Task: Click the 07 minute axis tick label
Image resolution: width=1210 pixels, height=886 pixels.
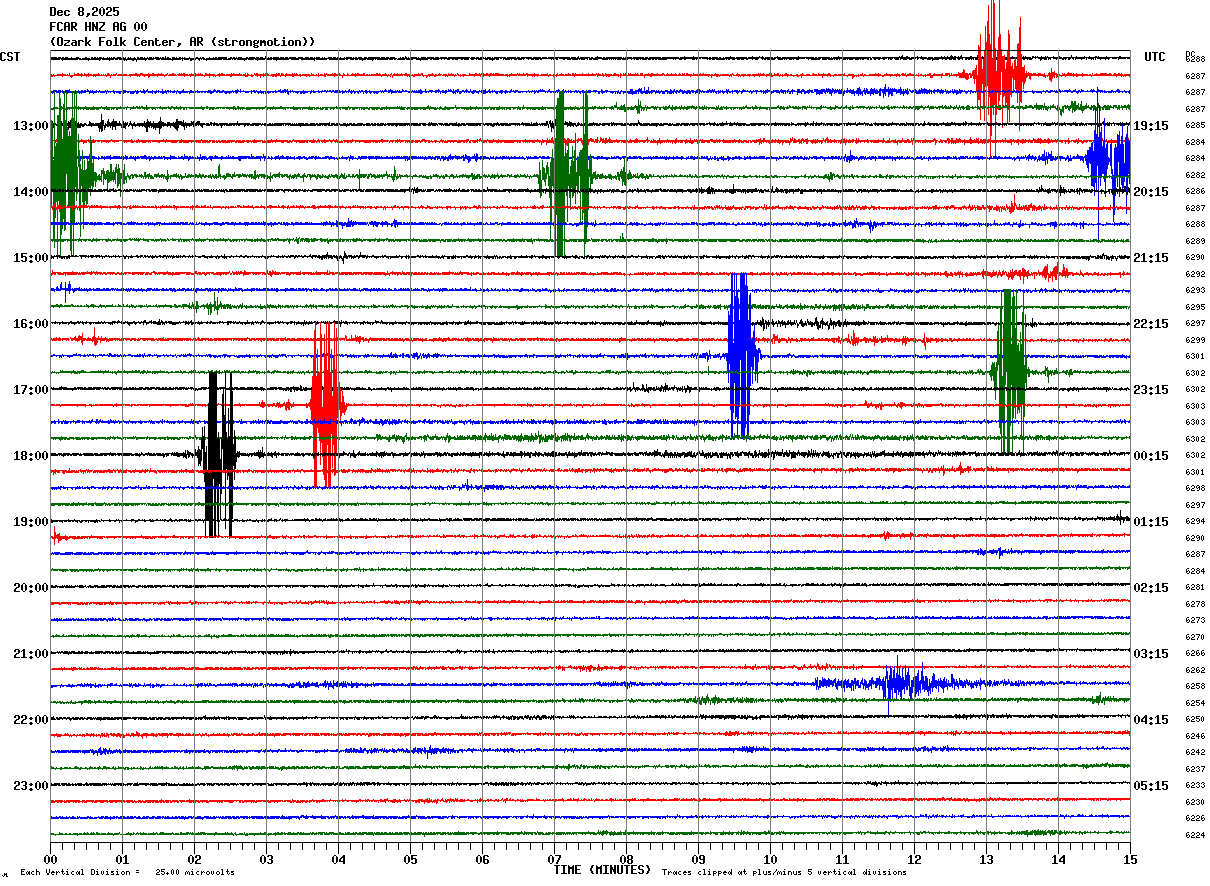Action: pyautogui.click(x=554, y=859)
